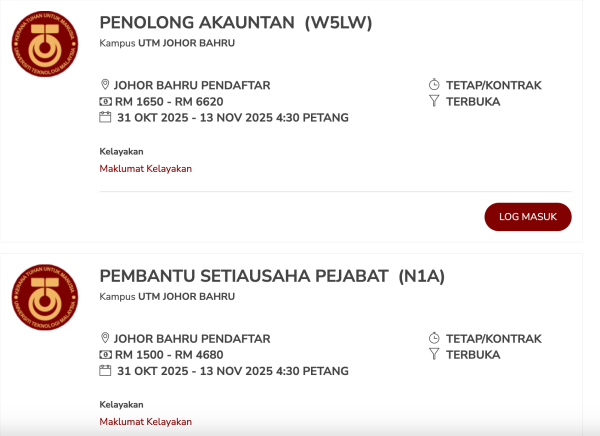Click the calendar icon in Pembantu Setiausaha Pejabat listing
Viewport: 600px width, 436px height.
[105, 371]
